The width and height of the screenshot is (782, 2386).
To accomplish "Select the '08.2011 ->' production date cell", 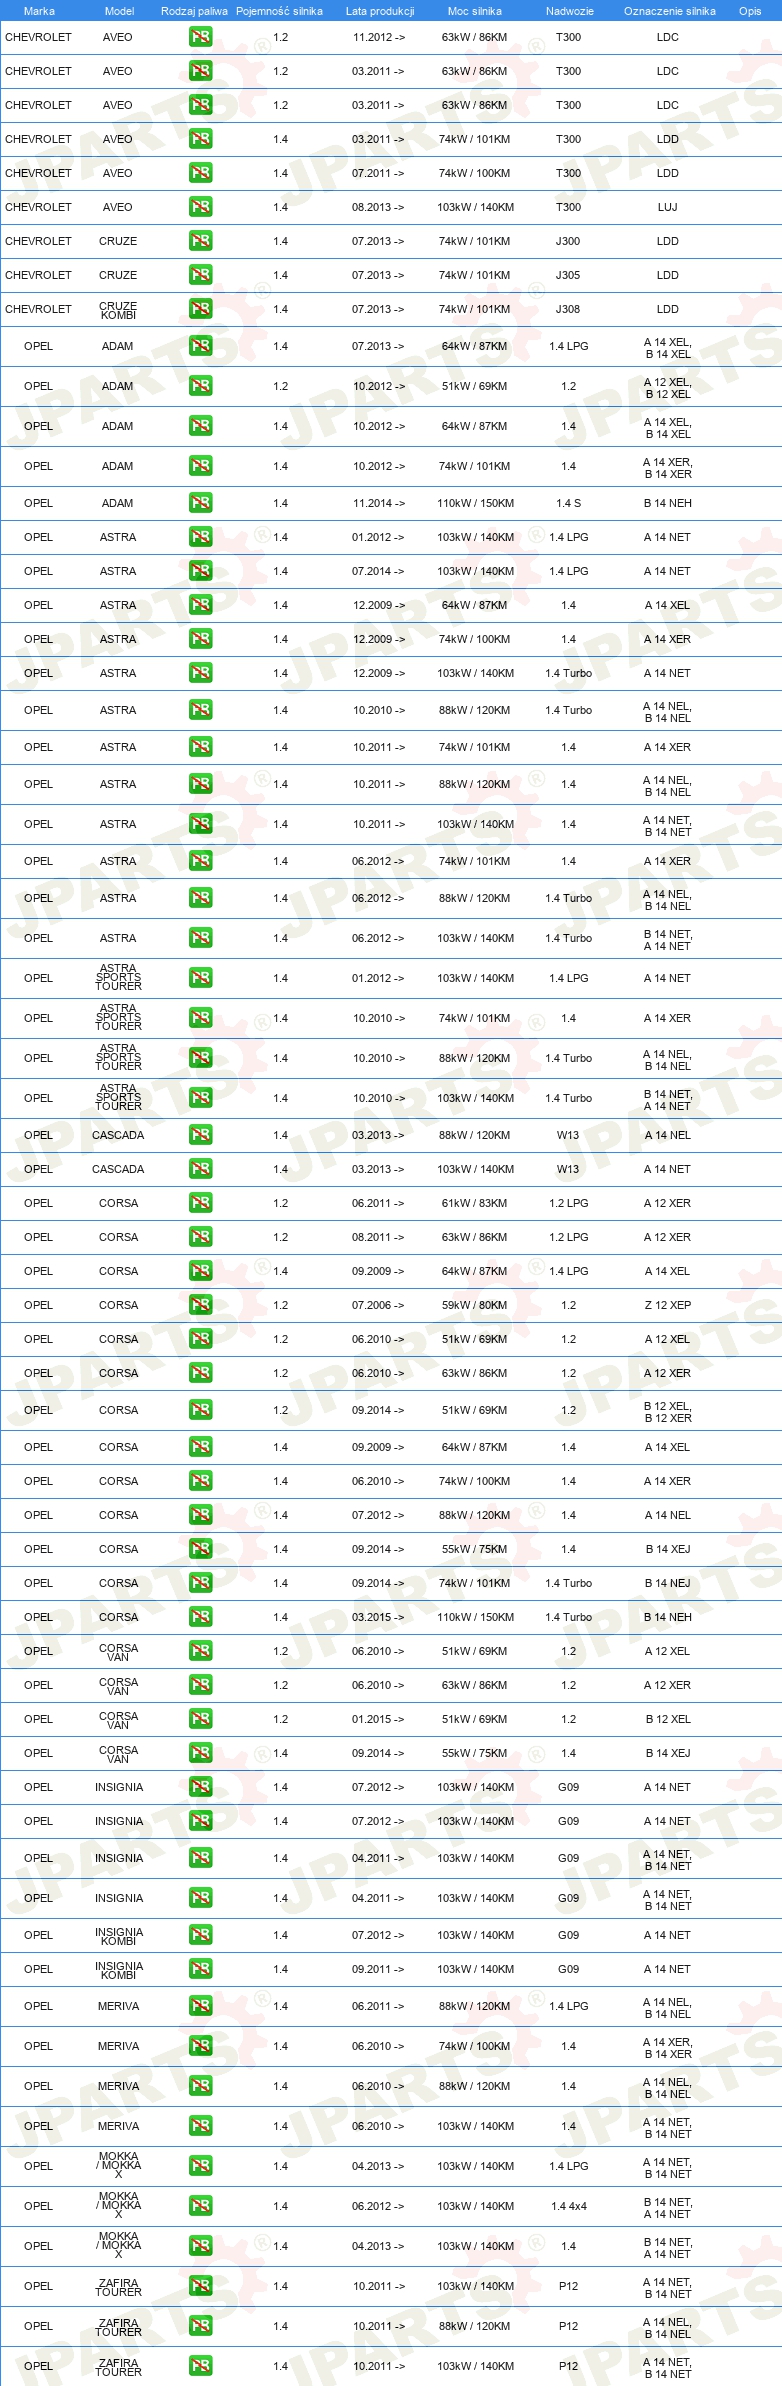I will click(x=379, y=1237).
